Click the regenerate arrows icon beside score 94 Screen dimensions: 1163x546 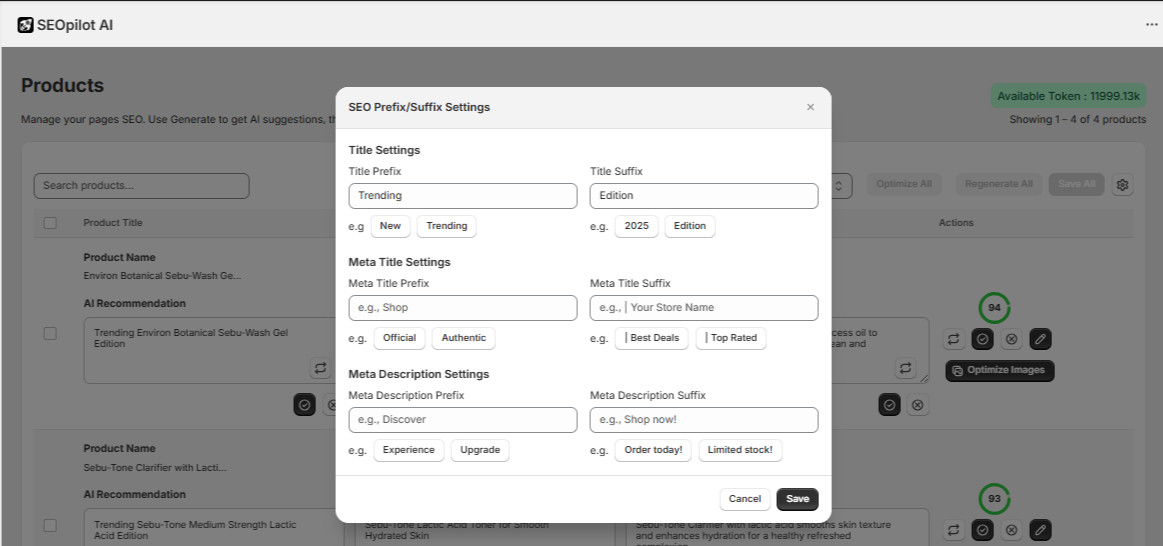pos(954,339)
